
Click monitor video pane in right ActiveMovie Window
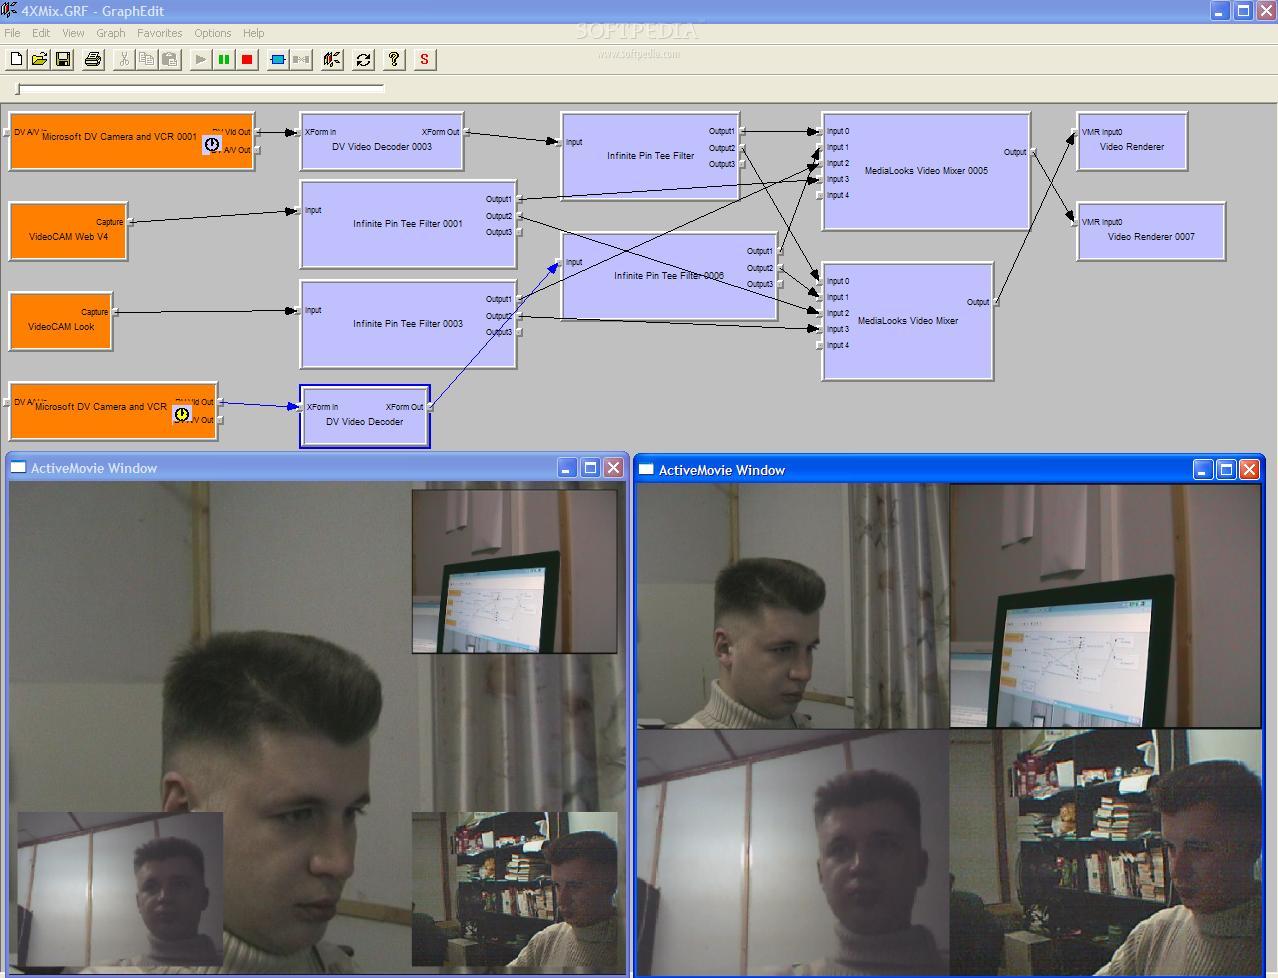point(1105,606)
